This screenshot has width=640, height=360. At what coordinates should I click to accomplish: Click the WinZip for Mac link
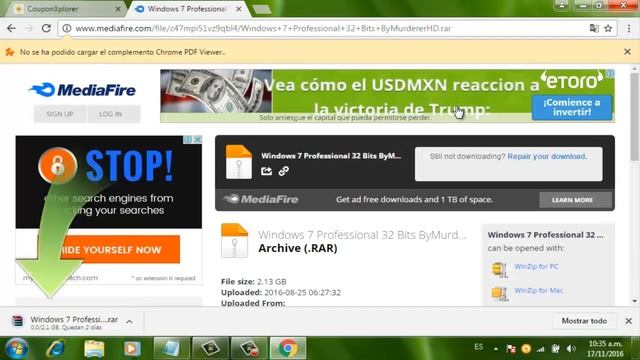[x=539, y=291]
